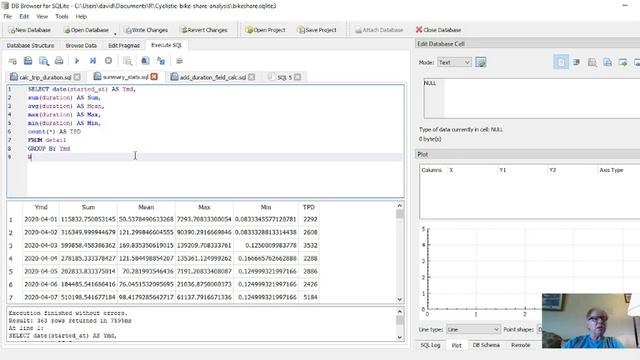The image size is (640, 360).
Task: Click the comment SQL lines icon
Action: (179, 61)
